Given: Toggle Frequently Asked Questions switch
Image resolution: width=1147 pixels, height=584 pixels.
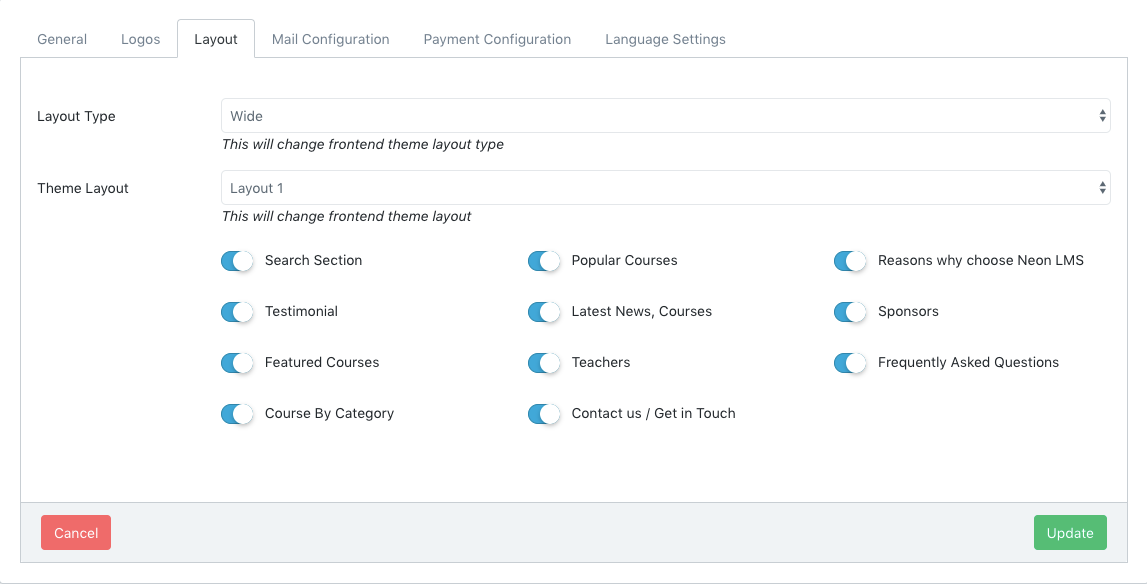Looking at the screenshot, I should (x=850, y=363).
